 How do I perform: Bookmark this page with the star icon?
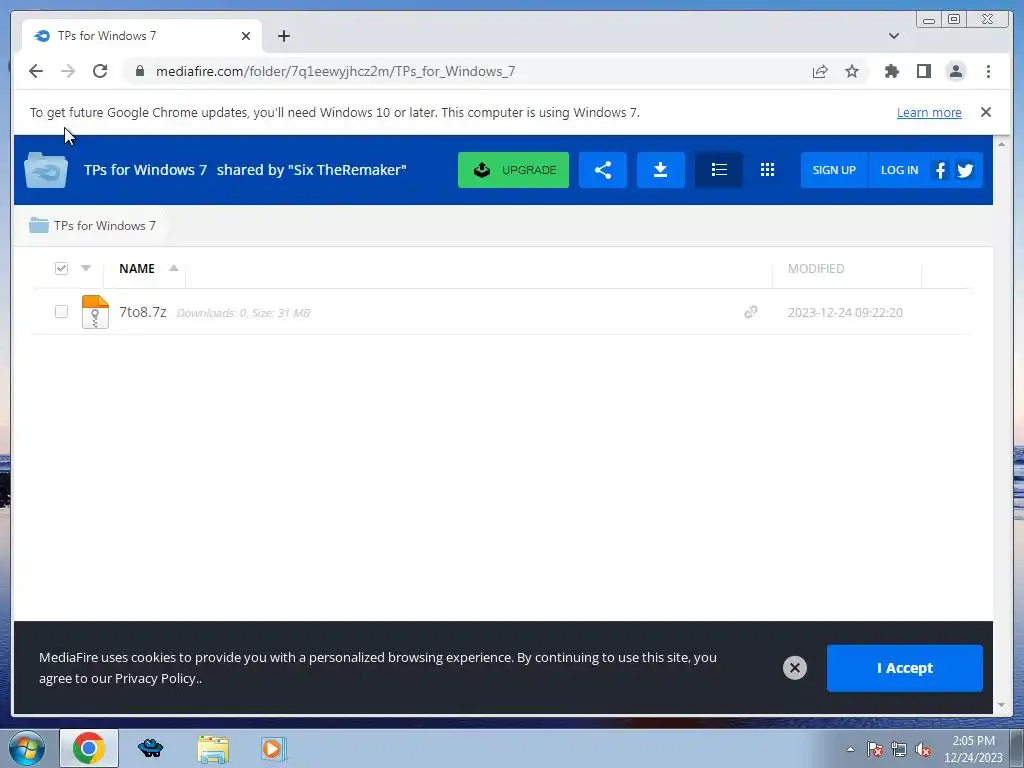(x=852, y=71)
